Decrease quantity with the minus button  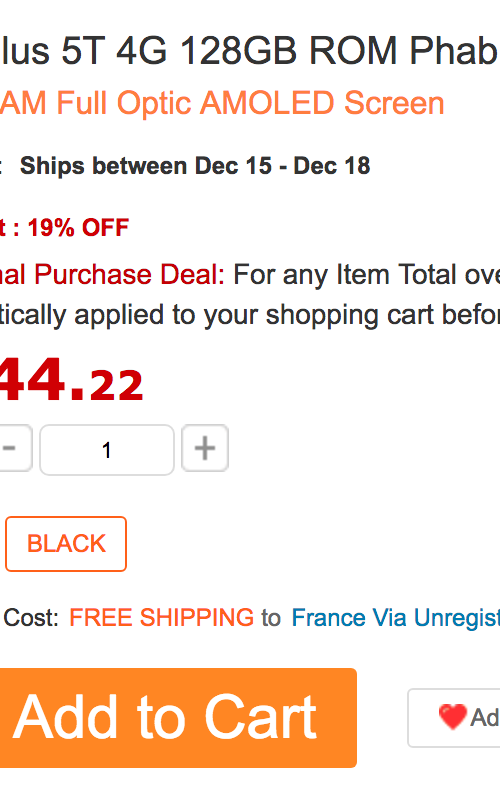(x=15, y=448)
